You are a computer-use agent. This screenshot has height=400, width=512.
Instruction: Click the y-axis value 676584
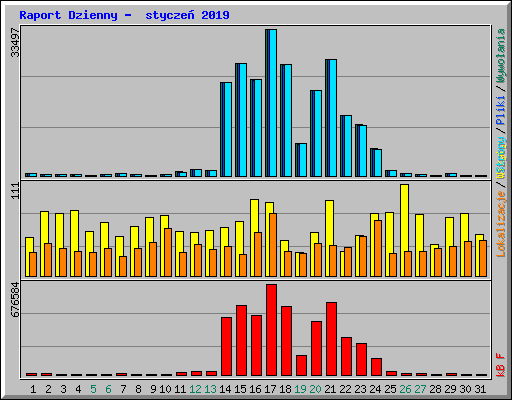tap(15, 299)
